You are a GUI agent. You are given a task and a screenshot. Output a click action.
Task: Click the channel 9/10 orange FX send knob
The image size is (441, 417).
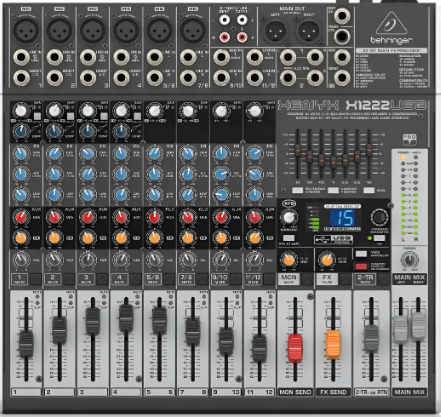[221, 238]
